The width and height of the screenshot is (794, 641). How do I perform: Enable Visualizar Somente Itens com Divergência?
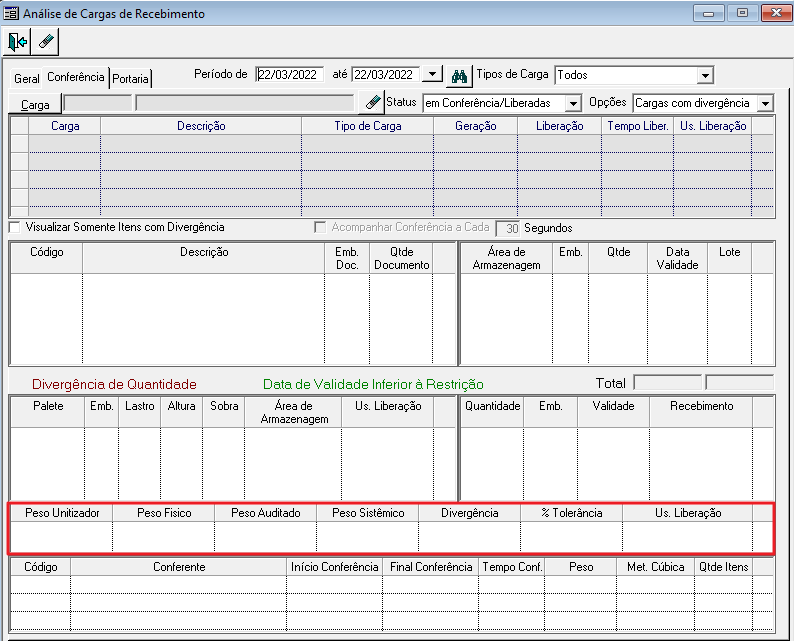[x=15, y=227]
